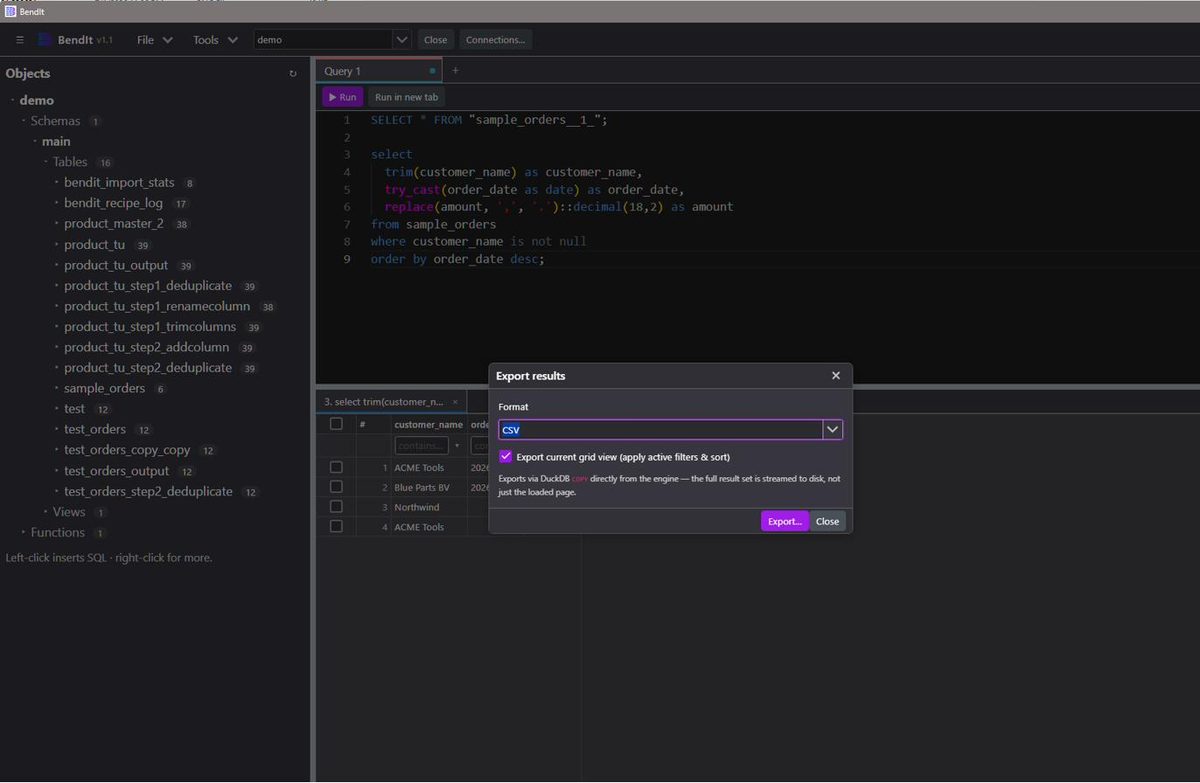
Task: Open the File menu
Action: 155,40
